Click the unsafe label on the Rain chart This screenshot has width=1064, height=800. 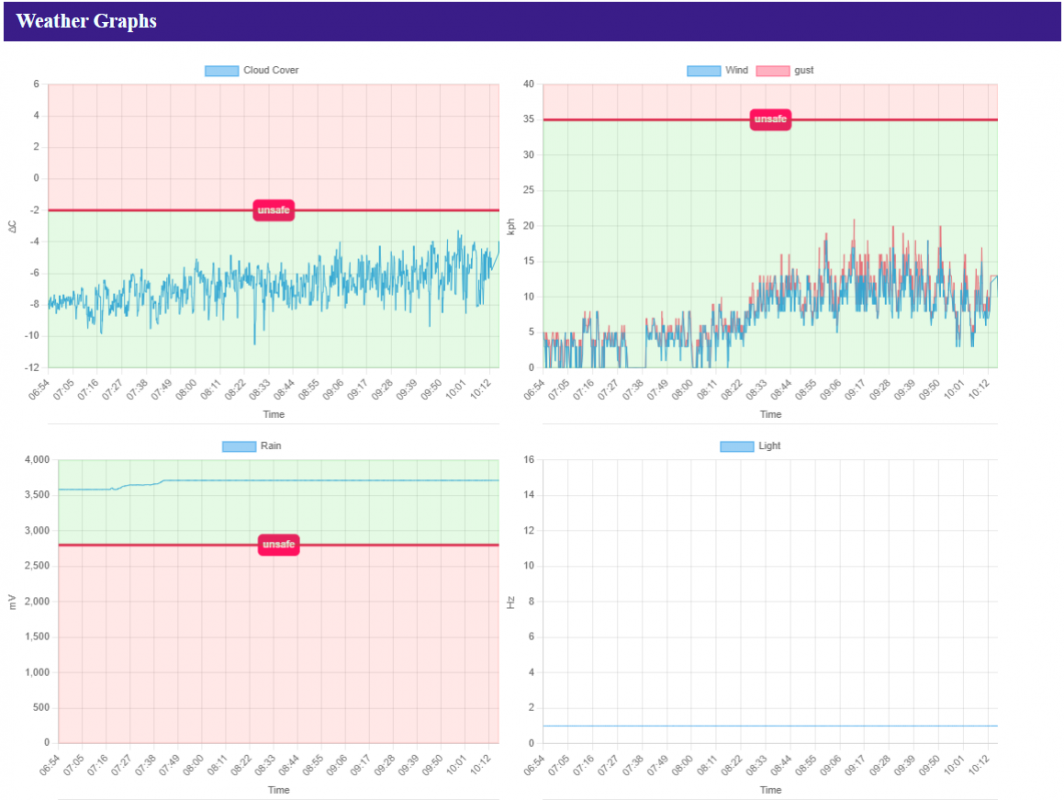(278, 545)
